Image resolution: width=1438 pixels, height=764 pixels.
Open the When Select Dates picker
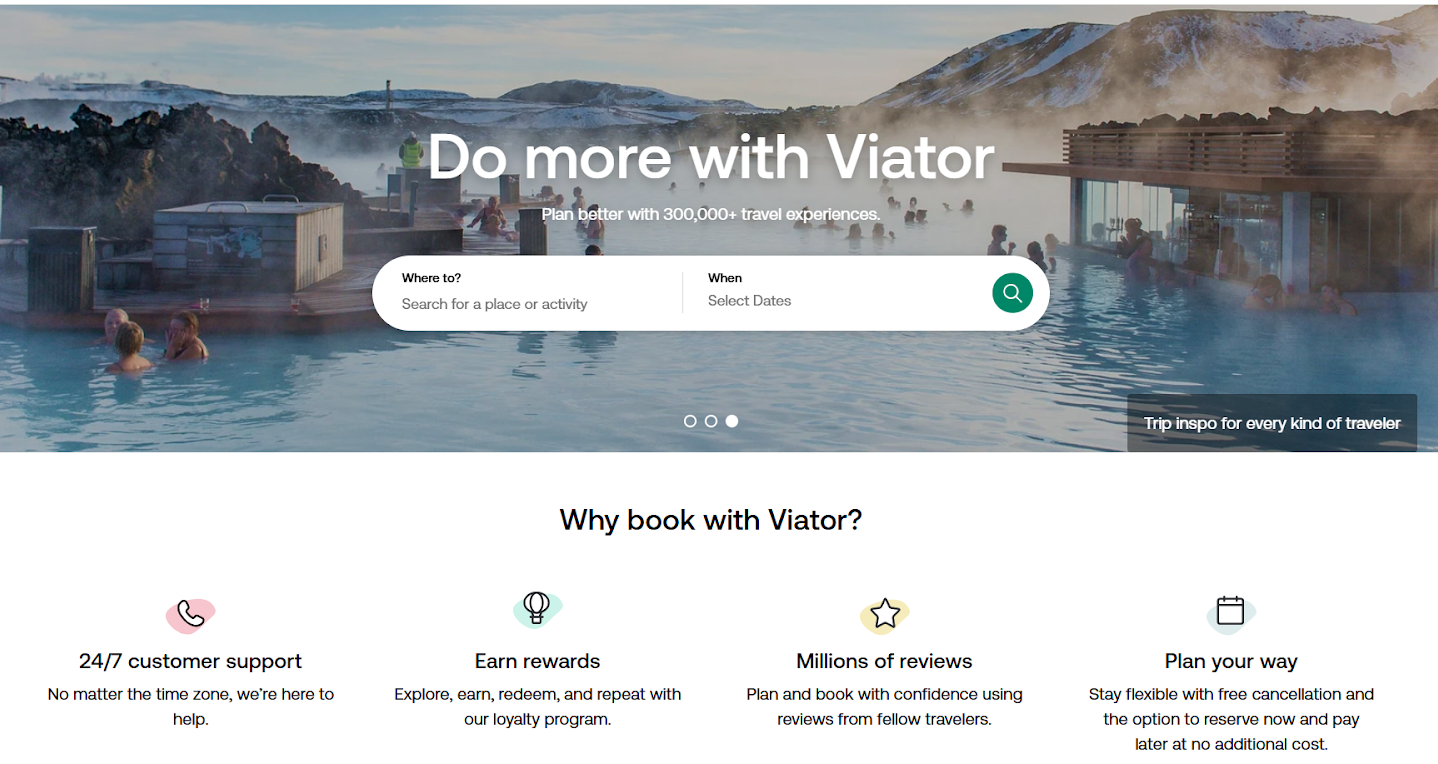point(835,291)
